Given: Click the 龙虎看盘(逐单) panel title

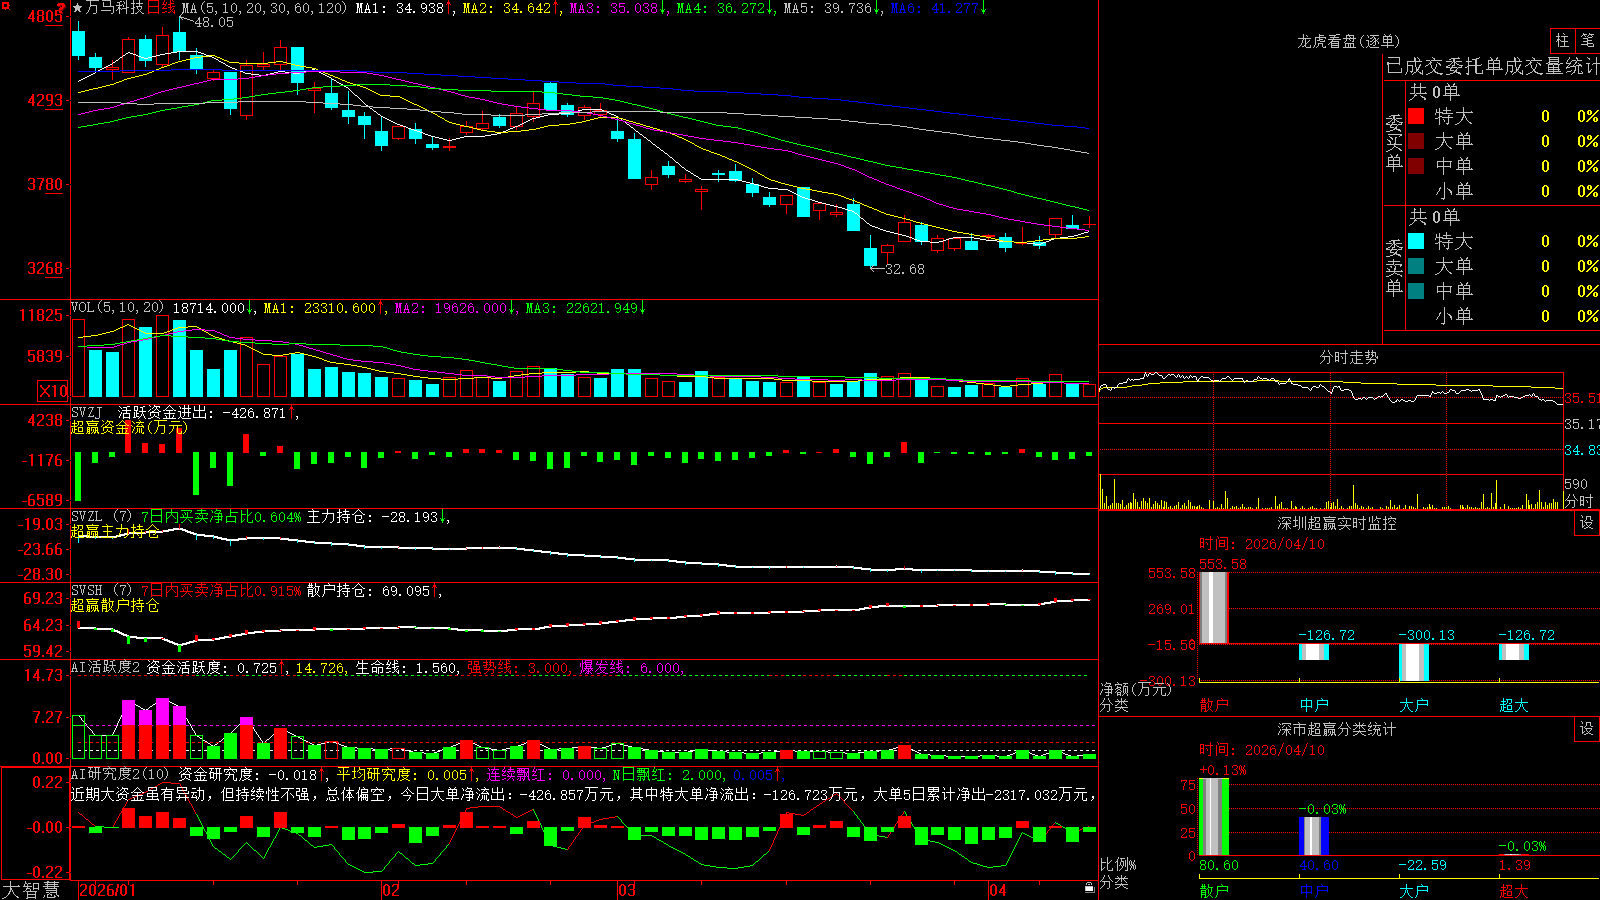Looking at the screenshot, I should tap(1348, 41).
